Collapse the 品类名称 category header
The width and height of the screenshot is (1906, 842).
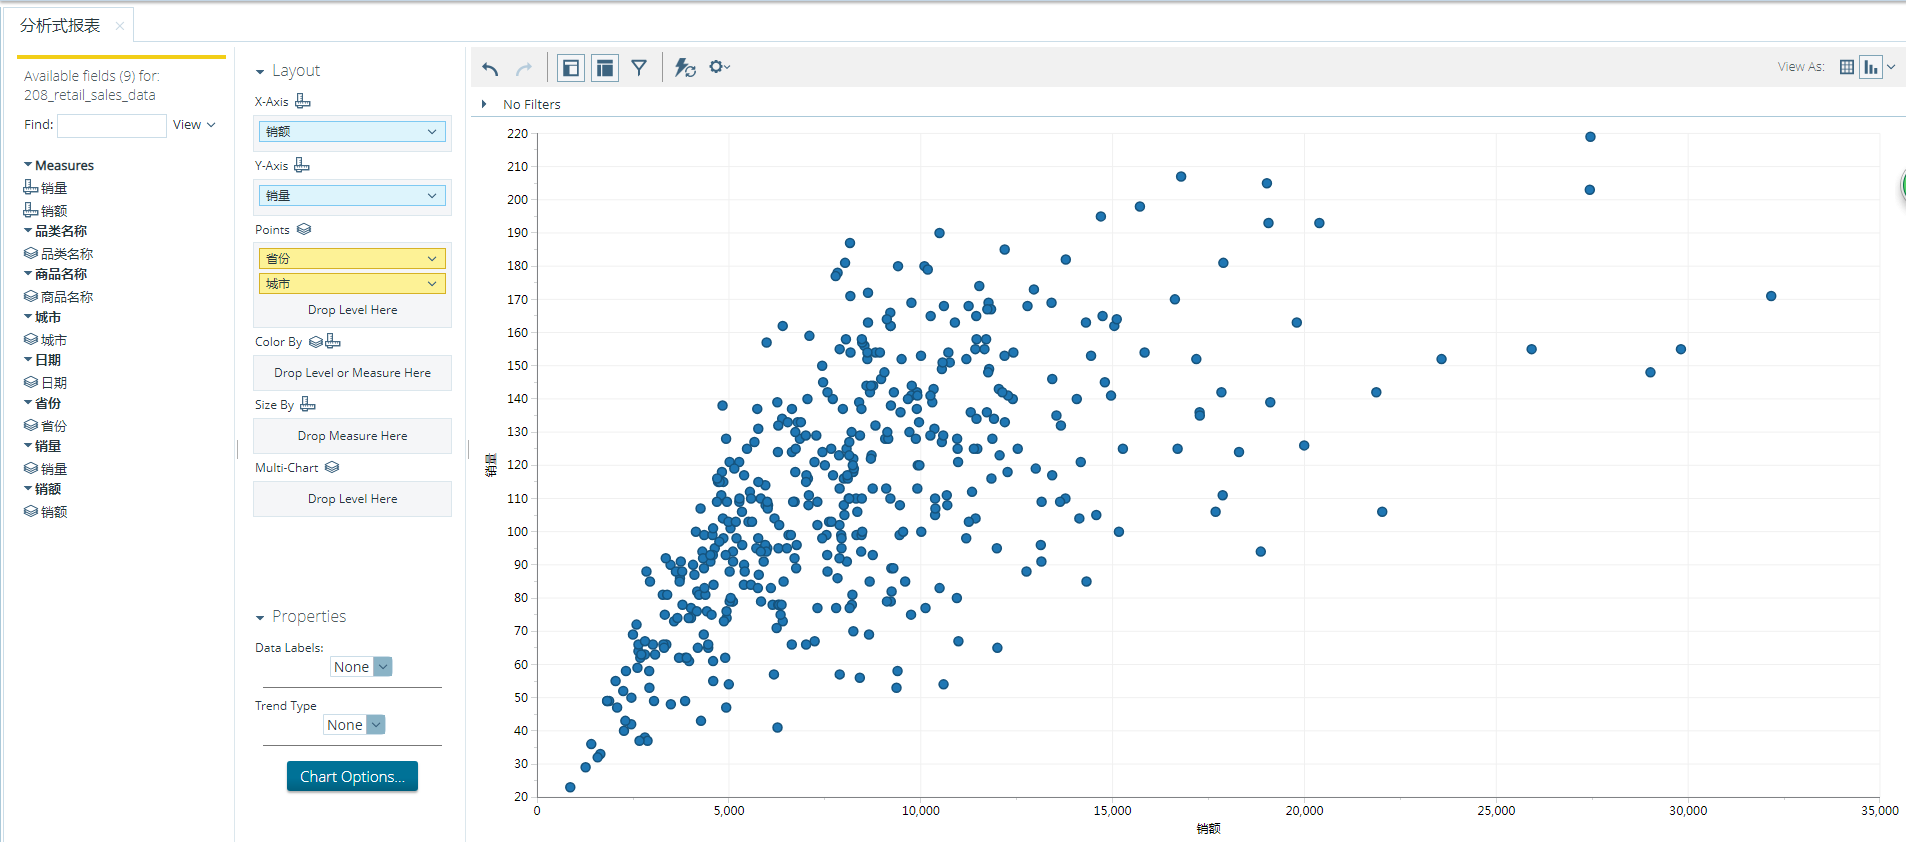pos(28,231)
